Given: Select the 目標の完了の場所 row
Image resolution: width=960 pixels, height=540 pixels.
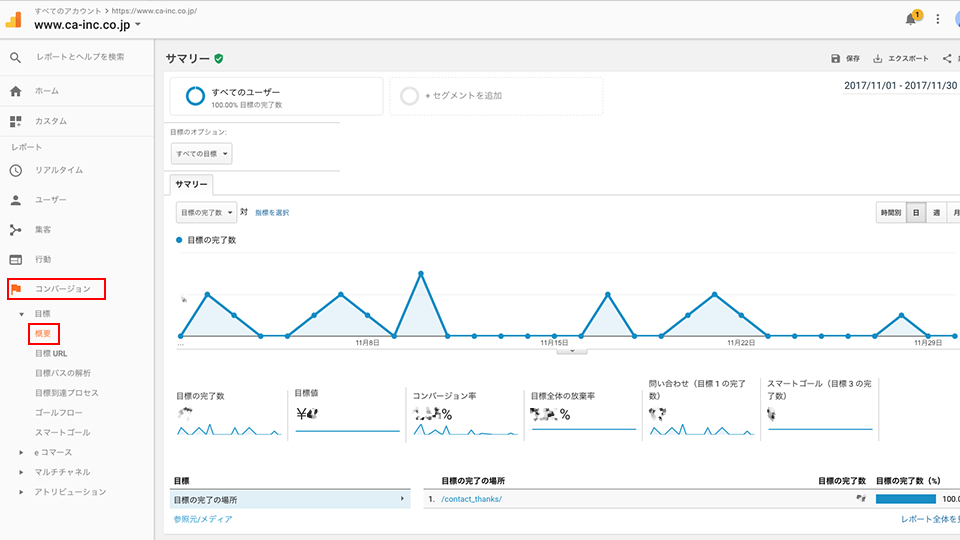Looking at the screenshot, I should point(290,500).
